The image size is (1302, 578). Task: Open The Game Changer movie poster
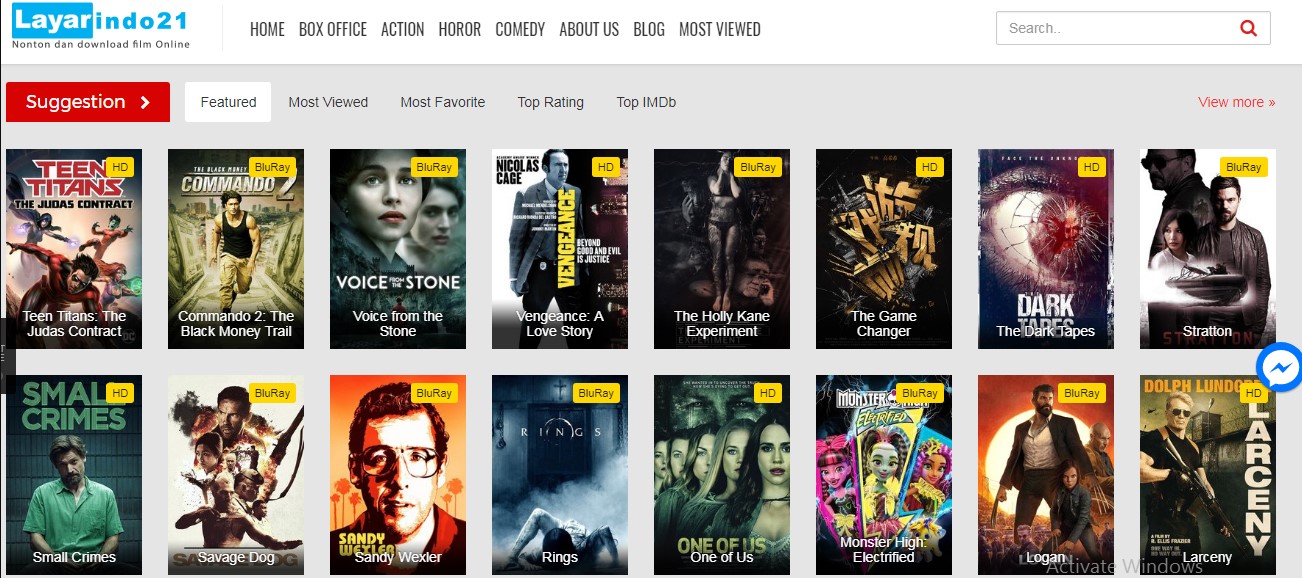coord(884,249)
